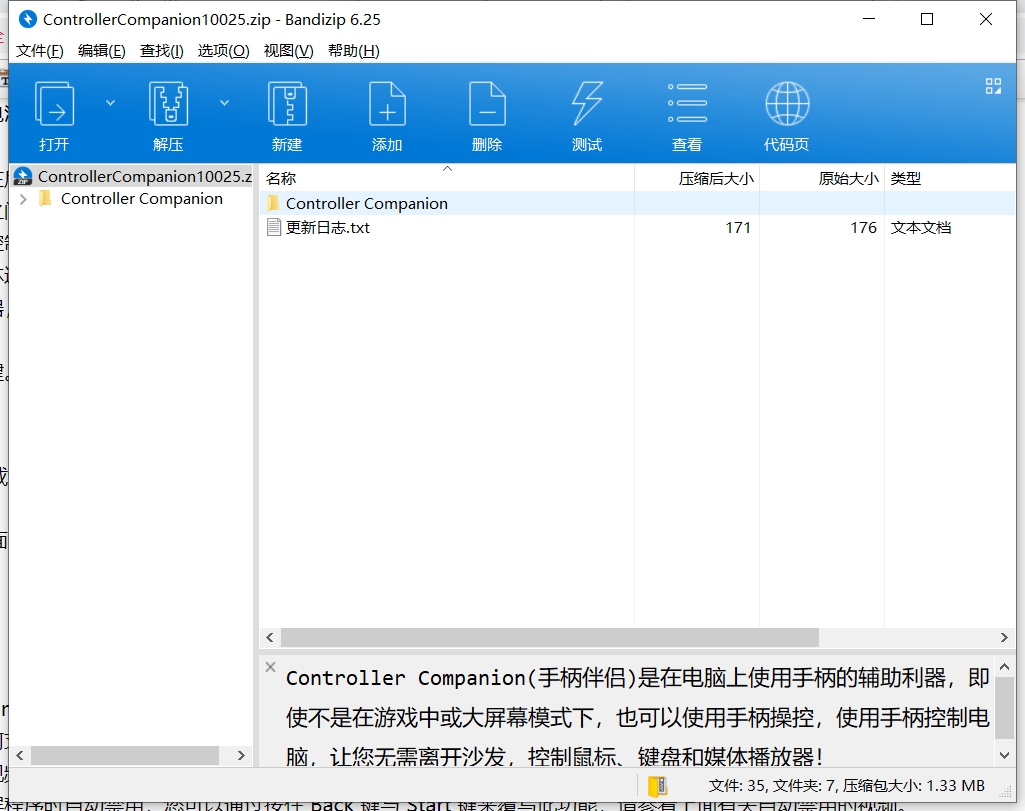Open the 选项(O) menu
Image resolution: width=1025 pixels, height=811 pixels.
click(x=224, y=51)
